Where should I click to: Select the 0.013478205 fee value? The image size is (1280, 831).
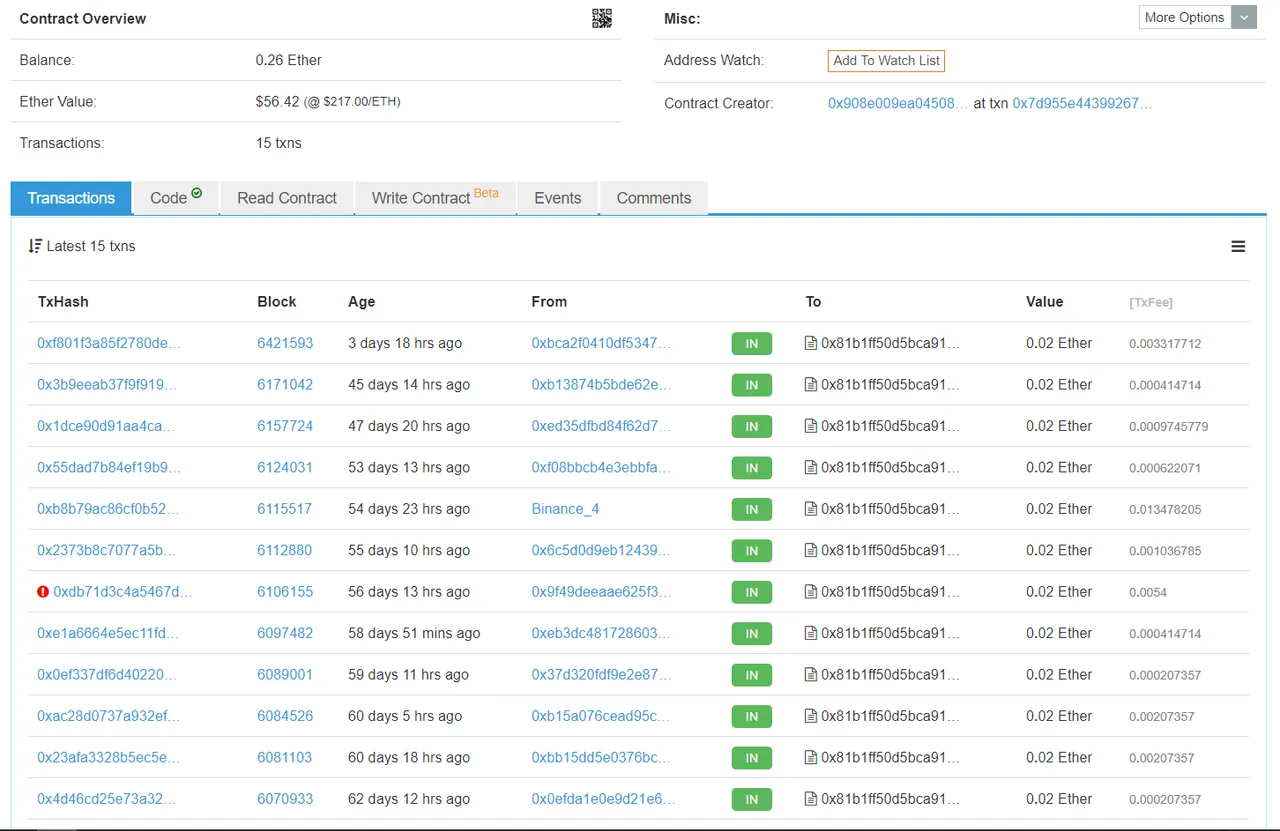[x=1165, y=510]
